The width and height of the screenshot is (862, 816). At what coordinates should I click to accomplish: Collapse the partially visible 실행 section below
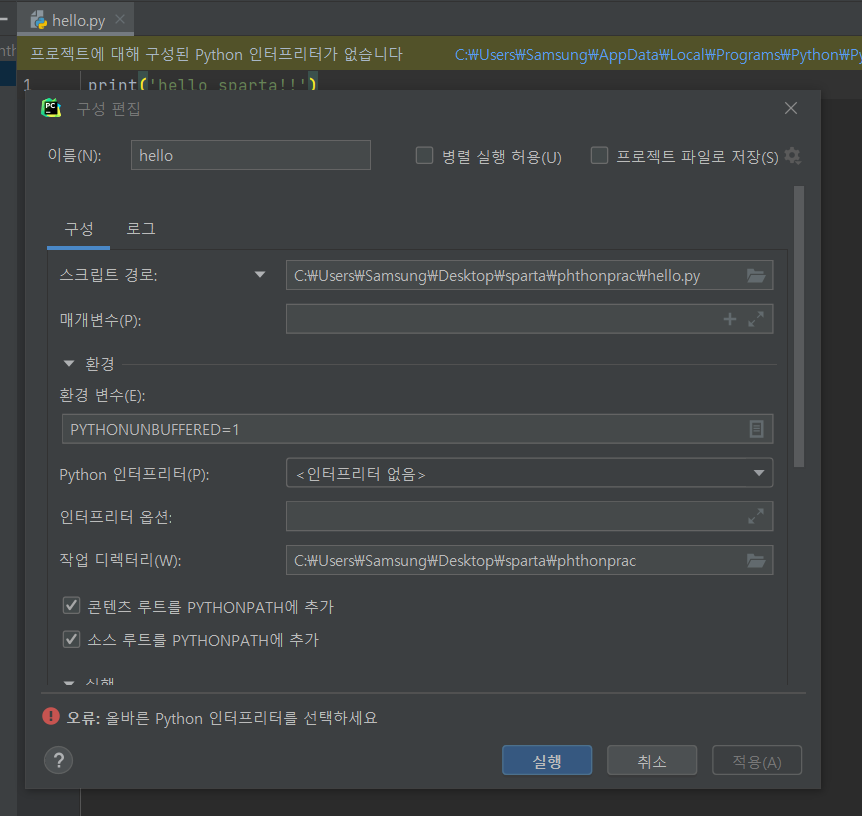[69, 682]
